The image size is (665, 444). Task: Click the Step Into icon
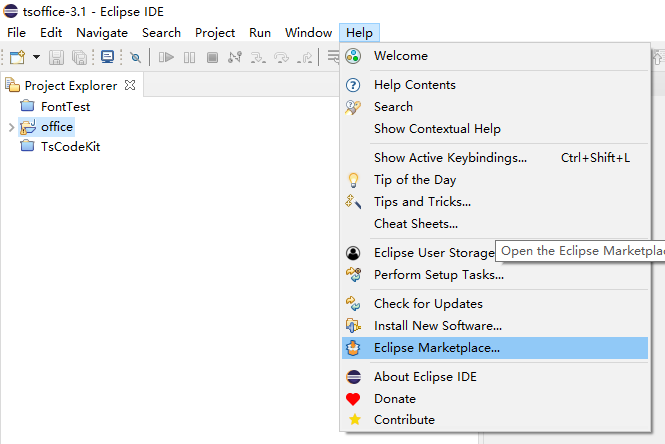click(x=258, y=57)
